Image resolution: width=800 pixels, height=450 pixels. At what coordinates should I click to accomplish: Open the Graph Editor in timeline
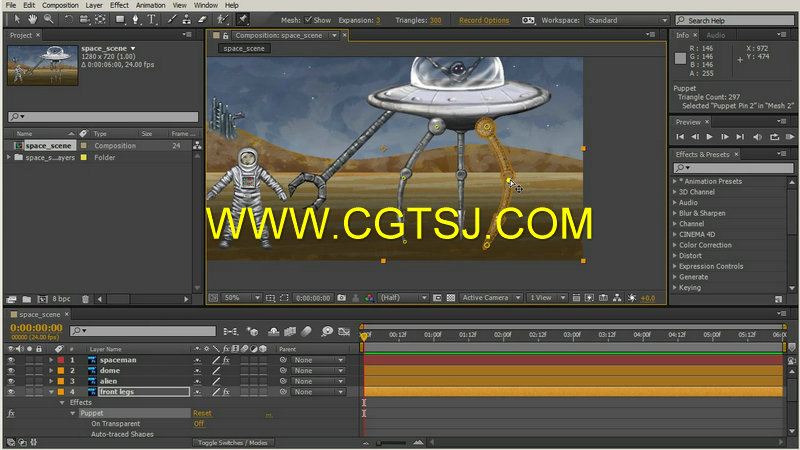pyautogui.click(x=344, y=332)
